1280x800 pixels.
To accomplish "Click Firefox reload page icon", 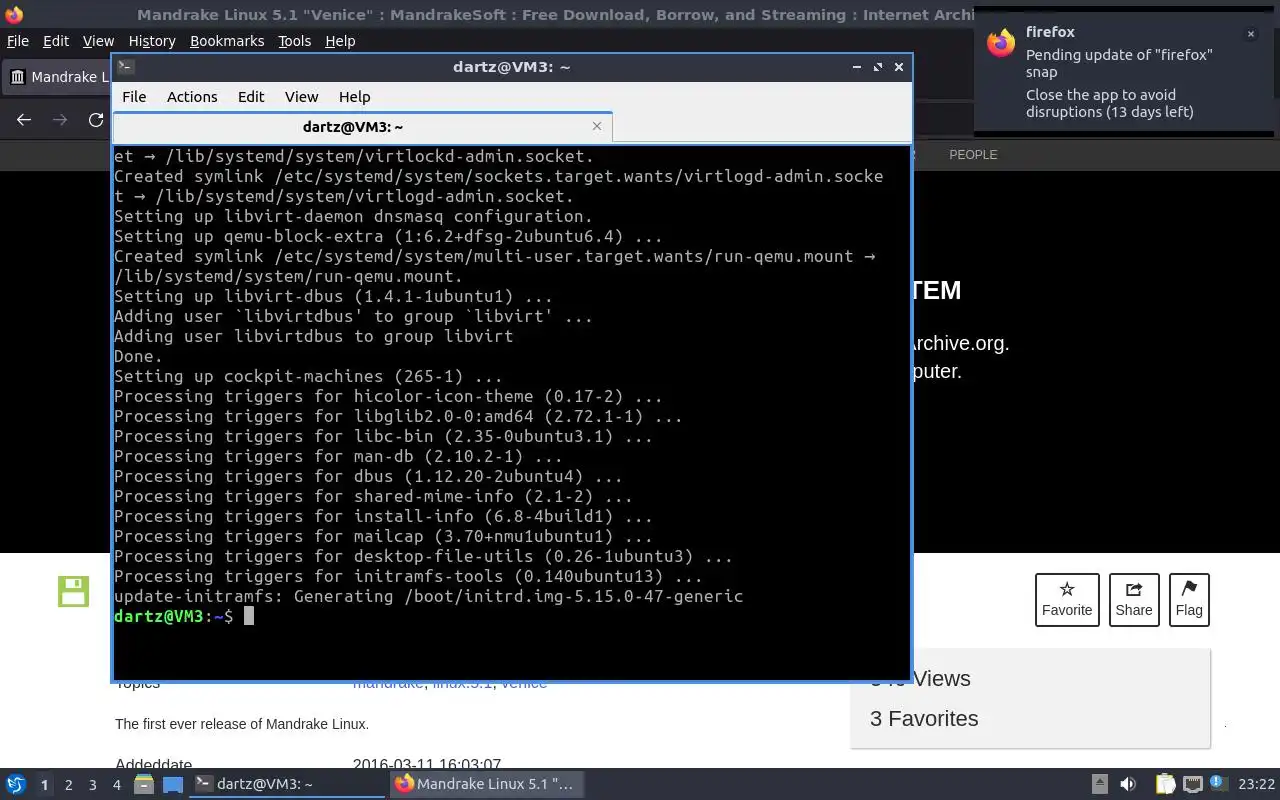I will point(96,120).
